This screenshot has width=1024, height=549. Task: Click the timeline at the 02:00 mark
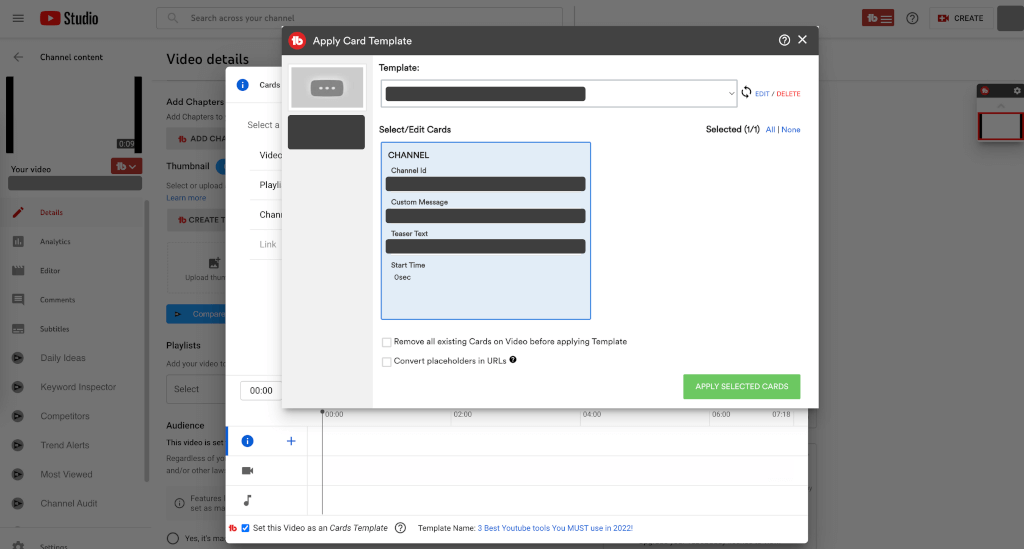coord(462,413)
